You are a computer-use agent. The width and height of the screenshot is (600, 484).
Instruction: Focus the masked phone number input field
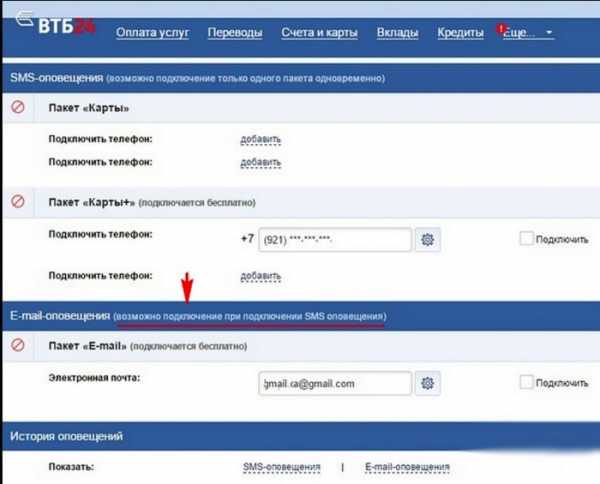coord(334,240)
